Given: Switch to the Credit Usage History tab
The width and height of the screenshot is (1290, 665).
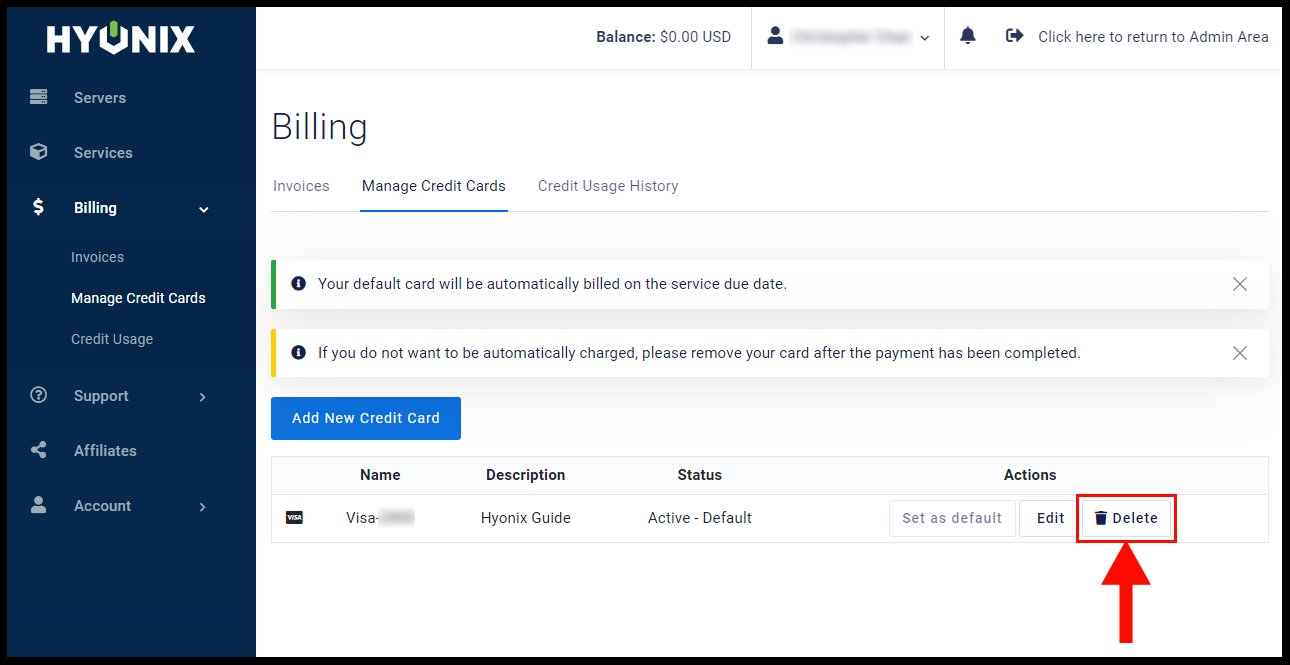Looking at the screenshot, I should point(608,186).
